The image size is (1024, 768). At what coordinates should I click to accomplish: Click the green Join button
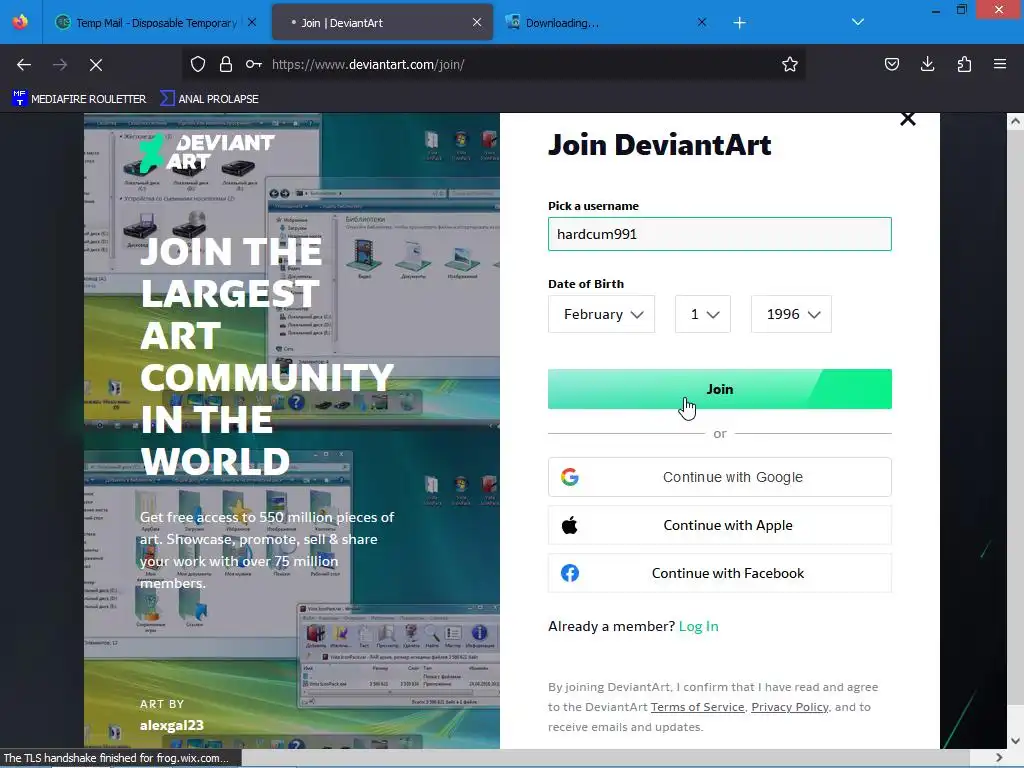click(x=720, y=389)
